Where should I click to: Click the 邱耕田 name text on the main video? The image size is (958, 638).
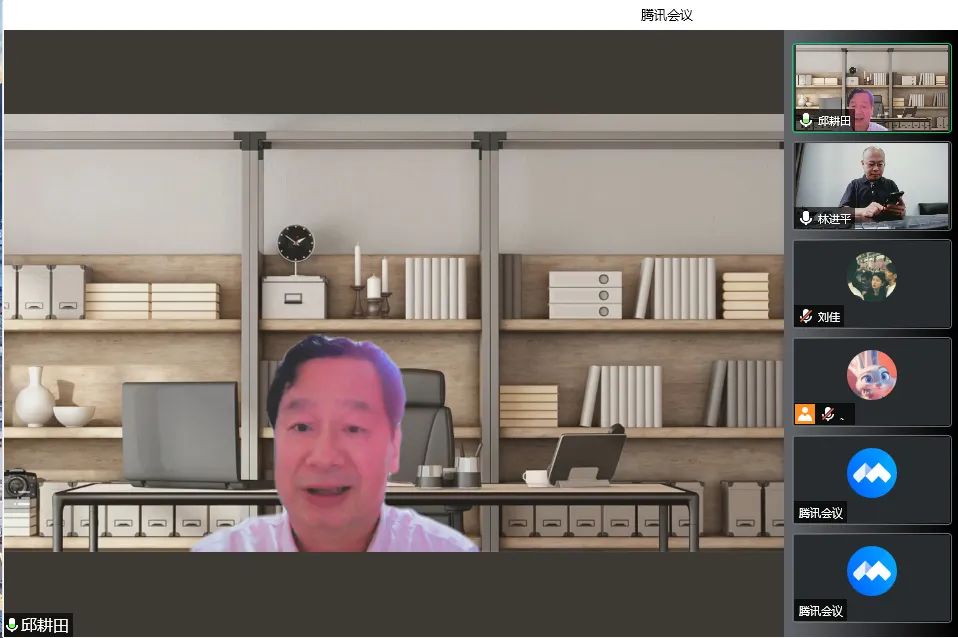tap(45, 625)
